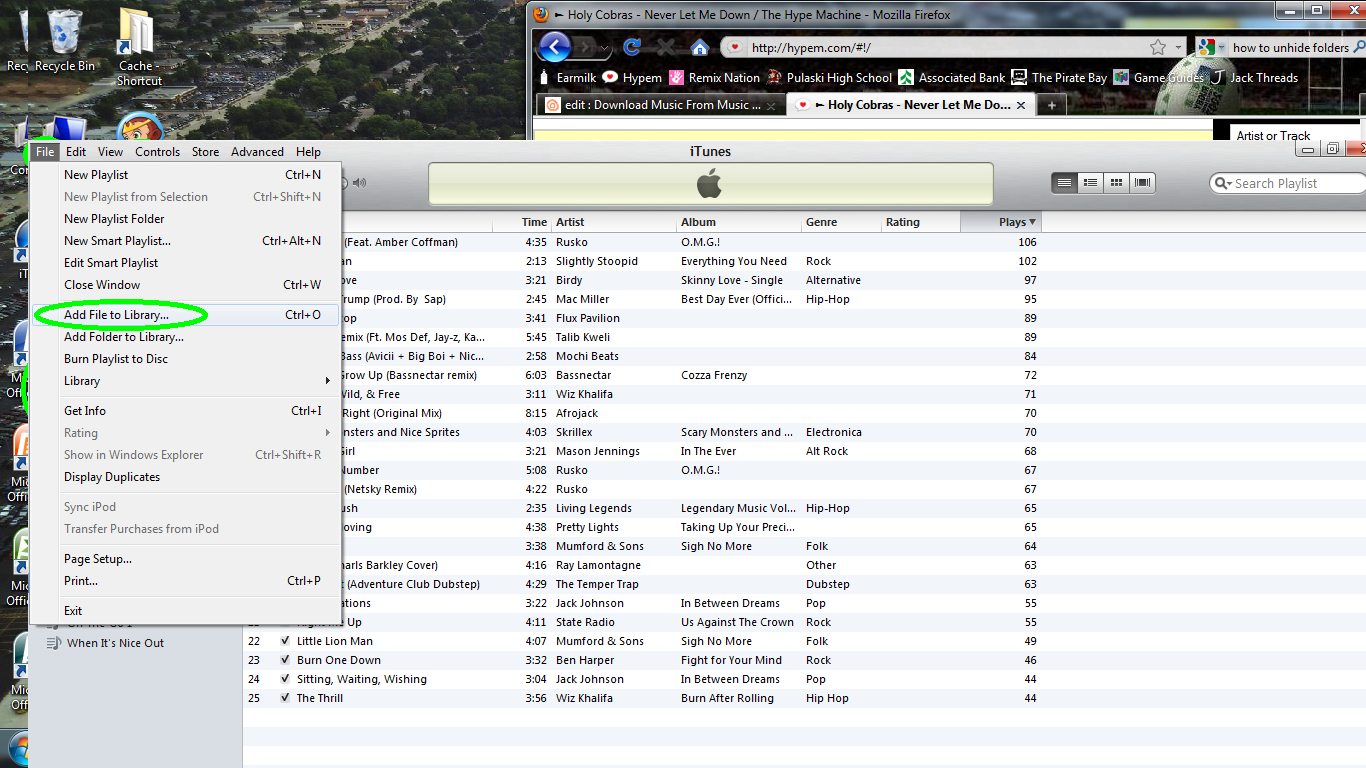Reload the page in Firefox

[x=632, y=47]
